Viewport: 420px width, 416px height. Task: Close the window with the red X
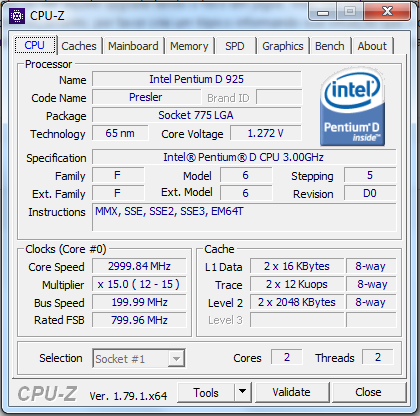pyautogui.click(x=387, y=12)
